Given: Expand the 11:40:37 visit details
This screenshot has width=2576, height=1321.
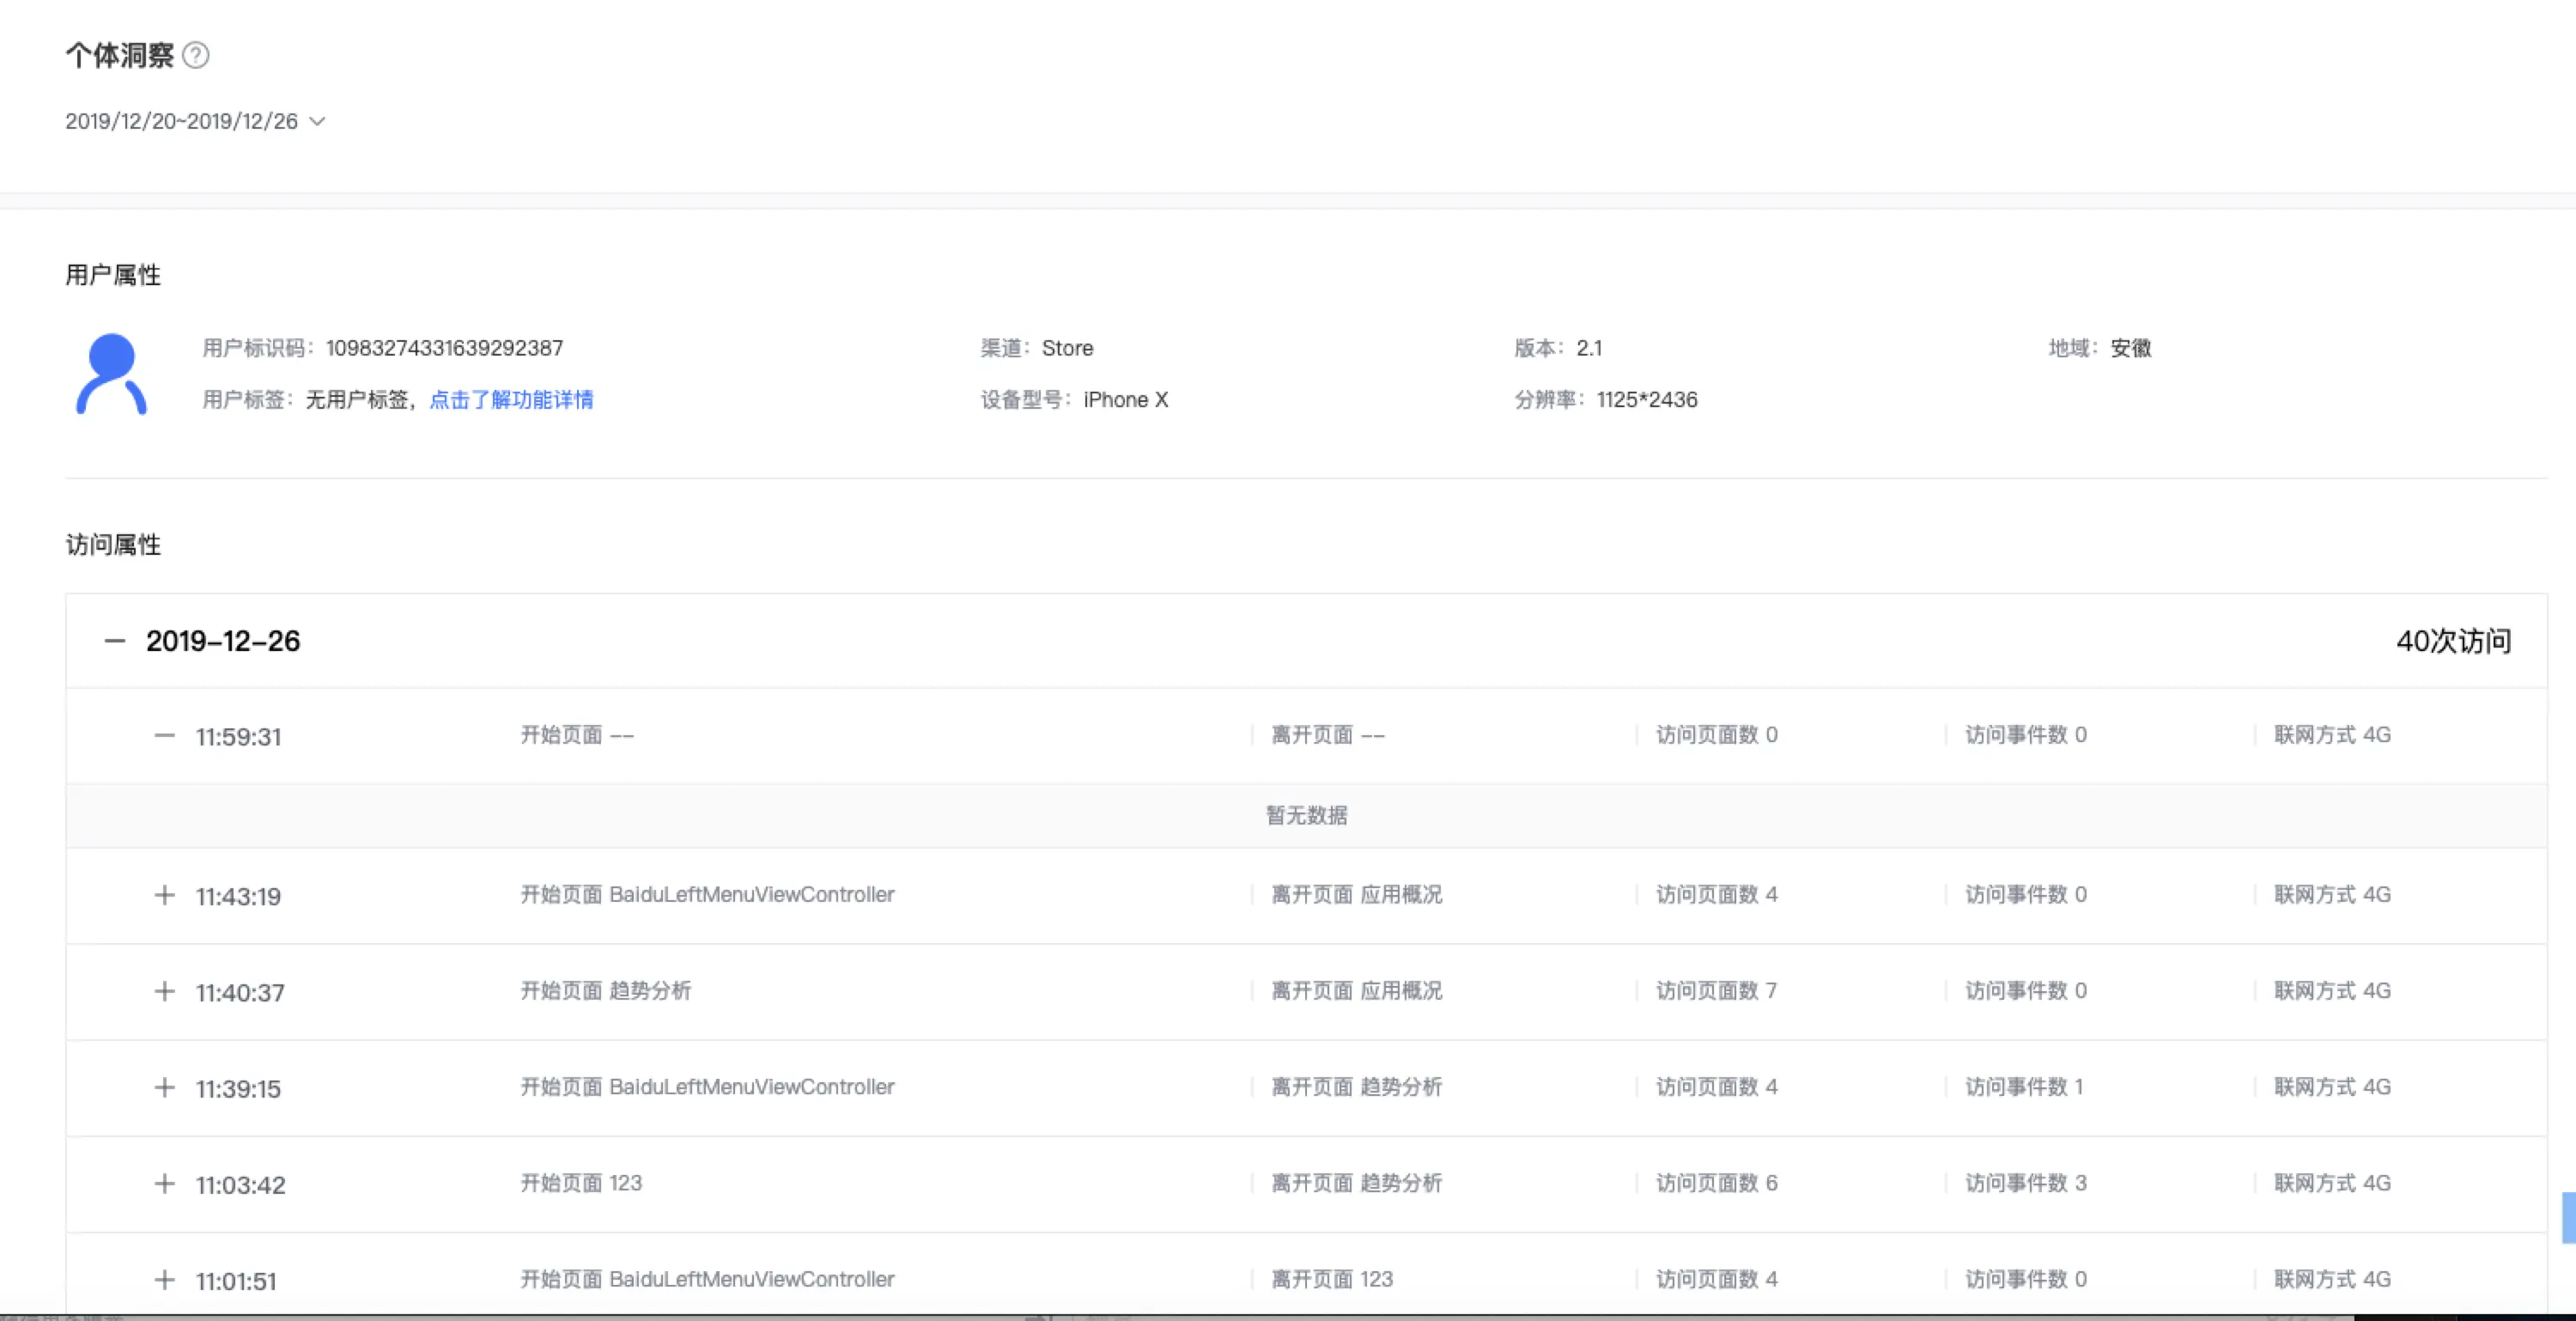Looking at the screenshot, I should 164,991.
